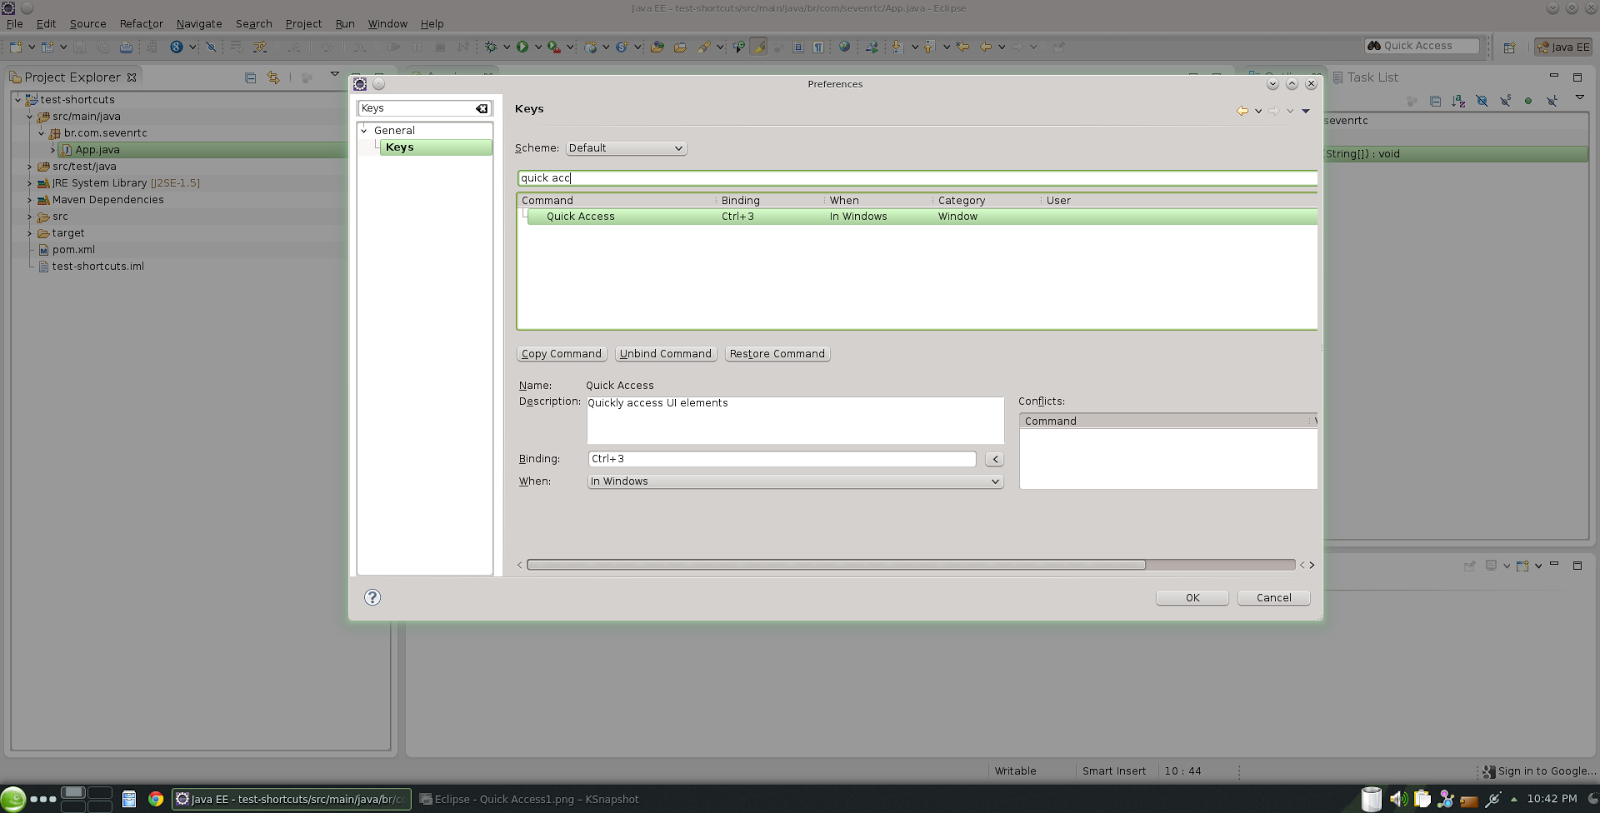Expand the src/test/java folder

point(29,167)
